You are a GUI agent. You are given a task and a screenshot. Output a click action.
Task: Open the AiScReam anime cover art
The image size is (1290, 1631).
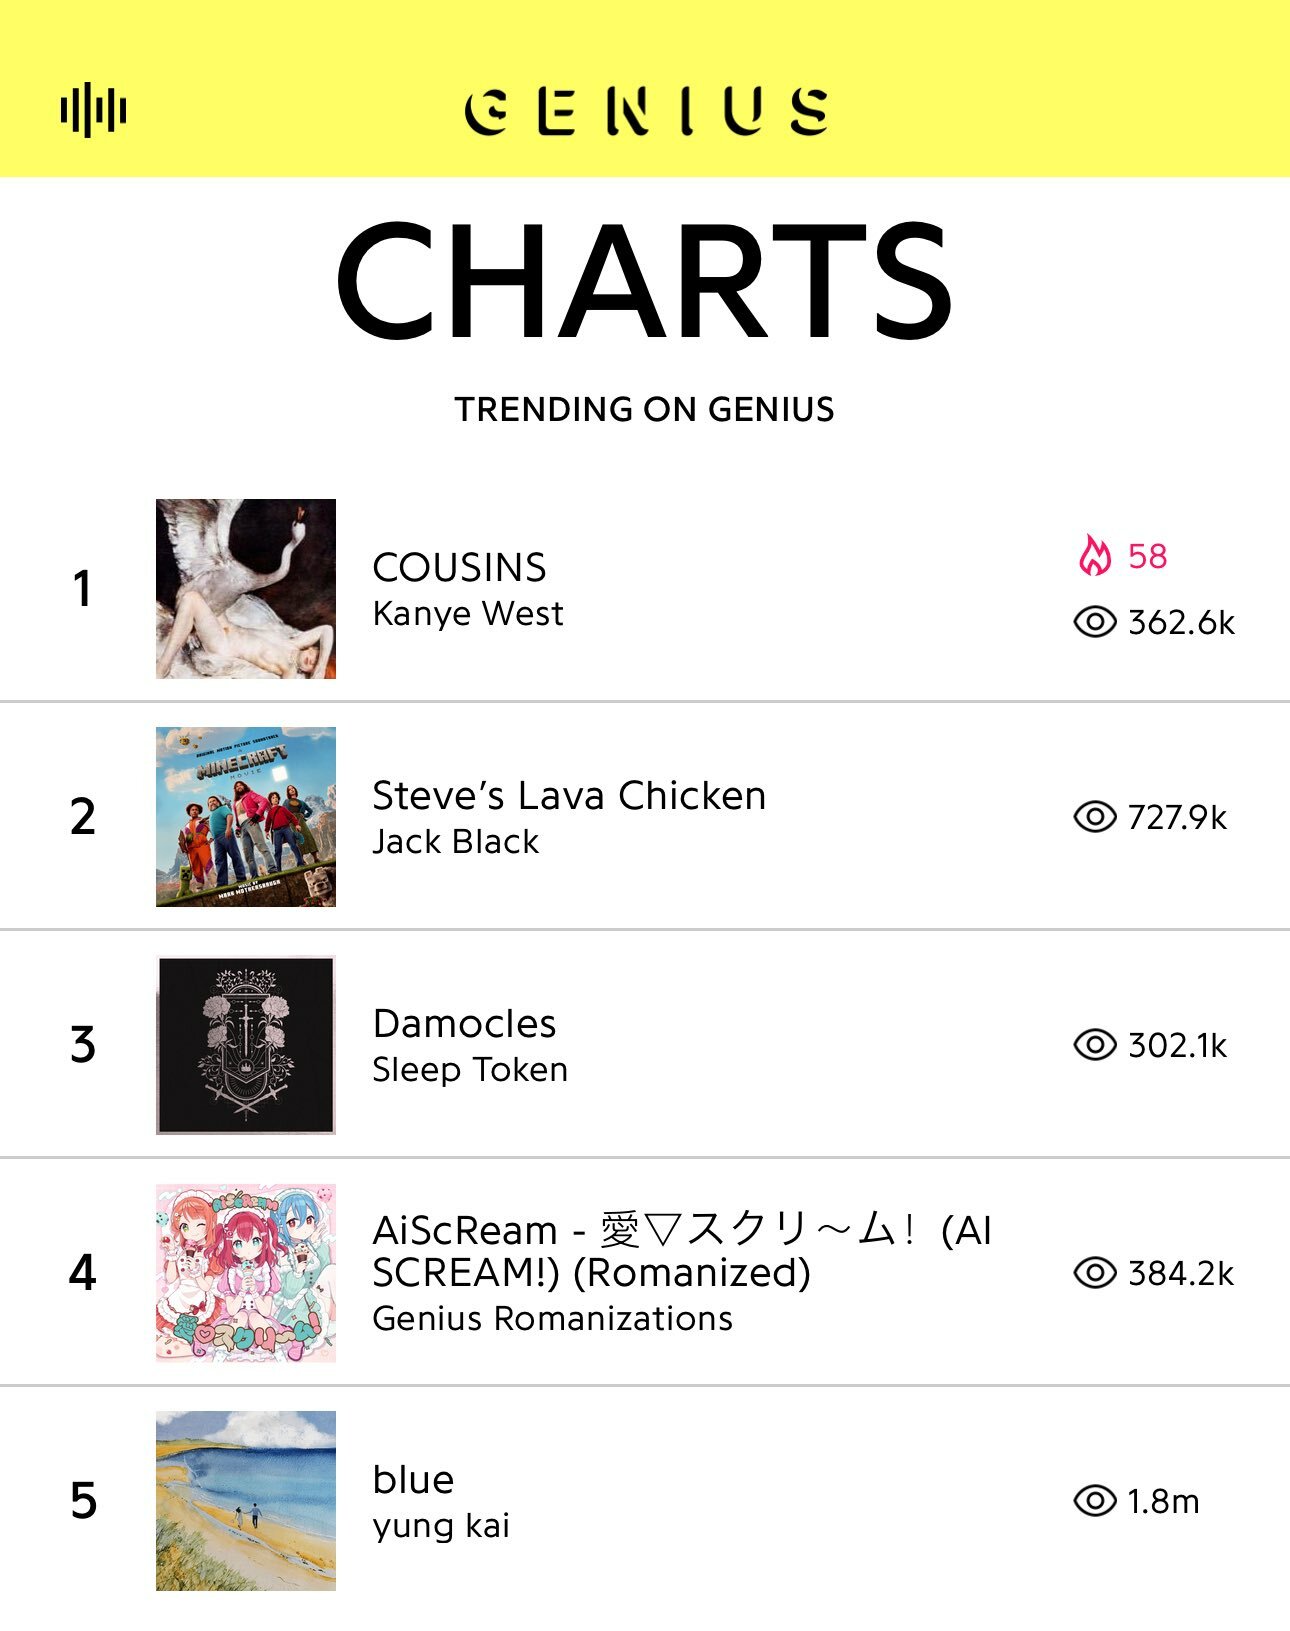[246, 1273]
